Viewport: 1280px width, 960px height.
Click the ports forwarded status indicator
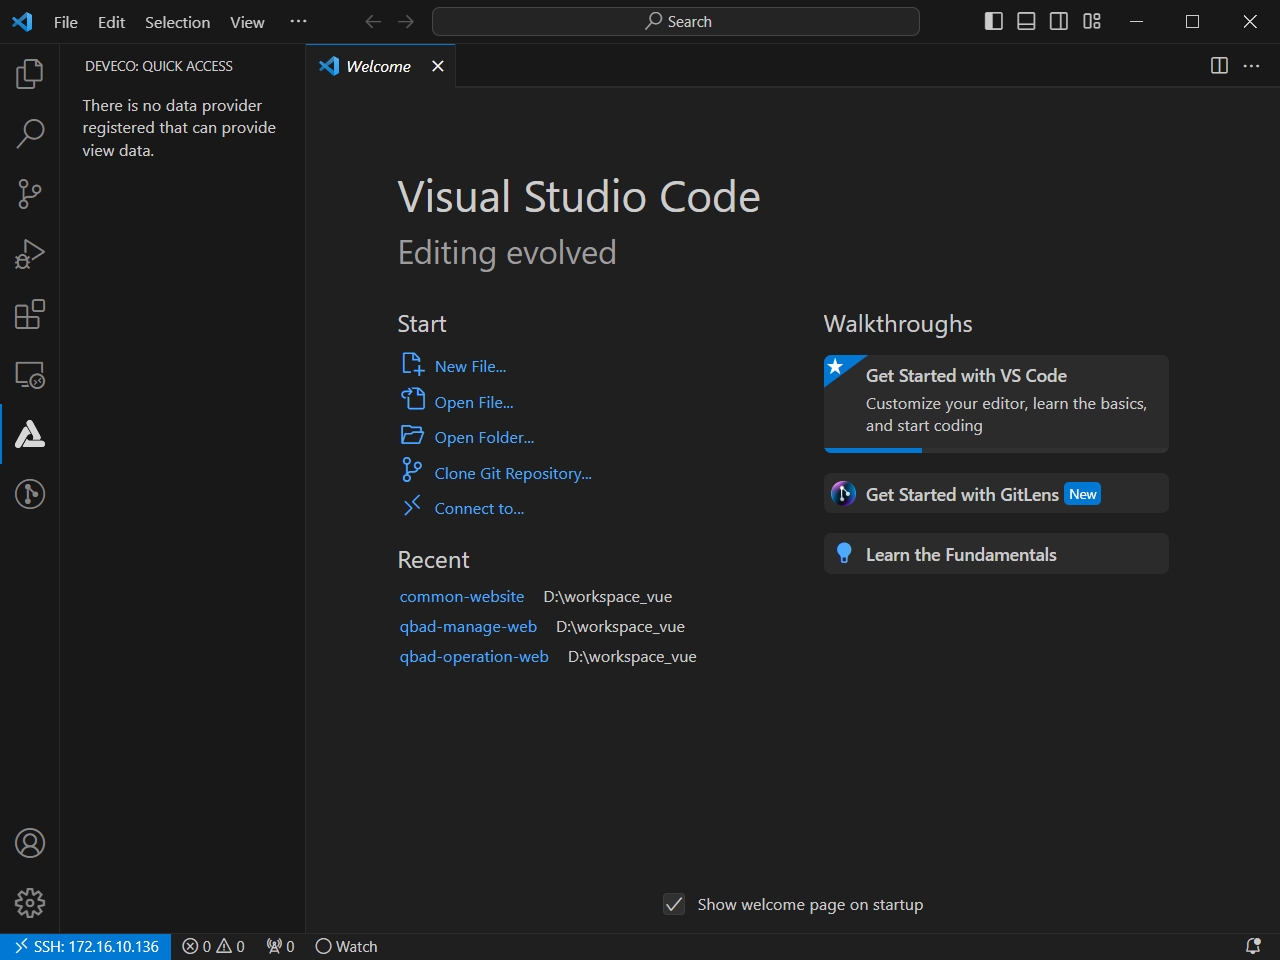[281, 946]
